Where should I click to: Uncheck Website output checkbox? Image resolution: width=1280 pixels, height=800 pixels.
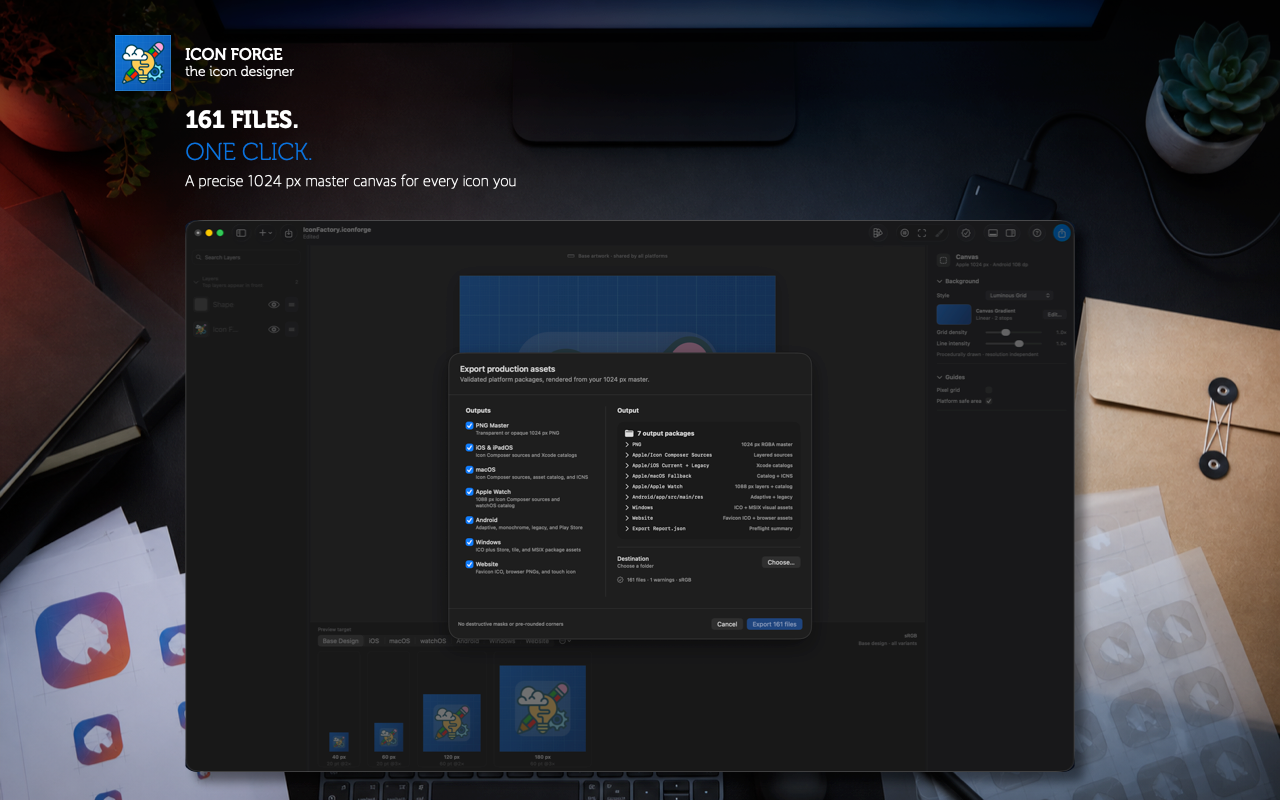[x=469, y=564]
